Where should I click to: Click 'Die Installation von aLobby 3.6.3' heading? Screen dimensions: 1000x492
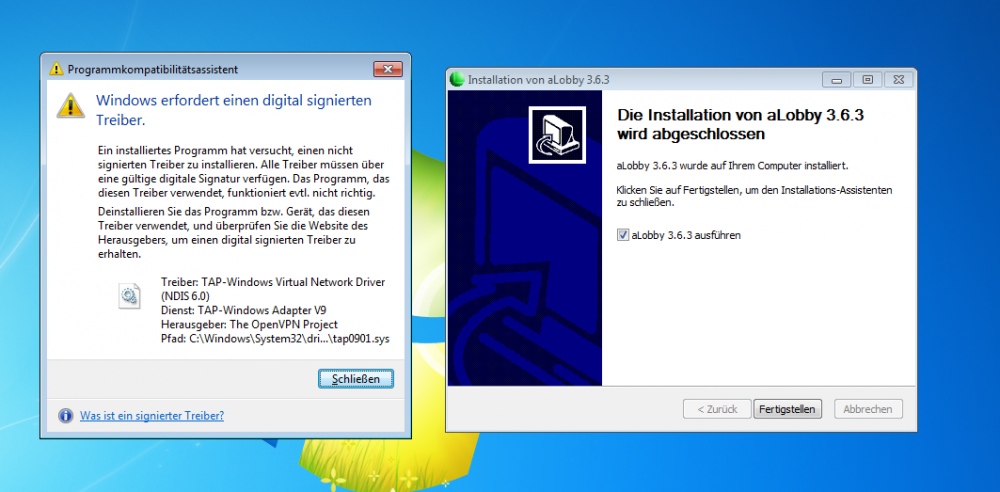point(741,125)
